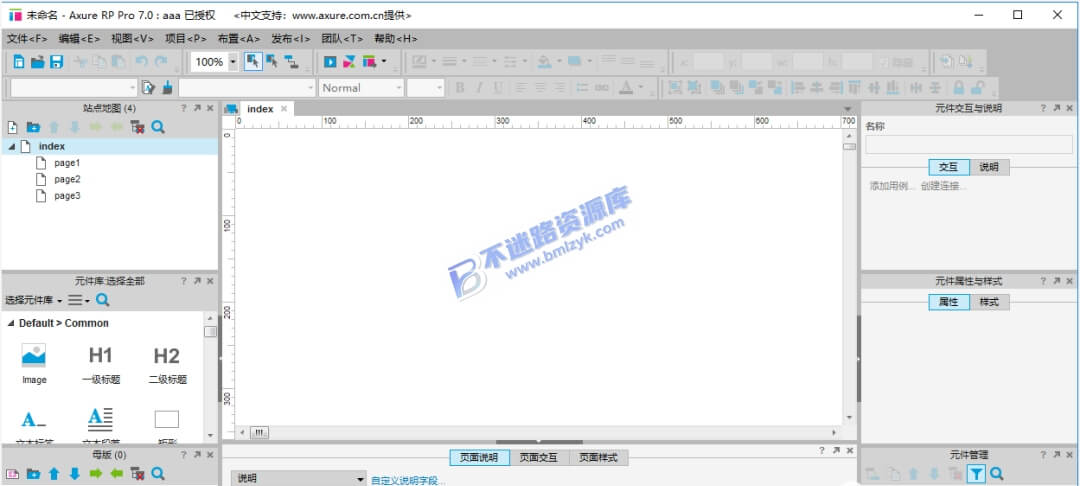
Task: Delete master icon in masters panel
Action: (x=137, y=474)
